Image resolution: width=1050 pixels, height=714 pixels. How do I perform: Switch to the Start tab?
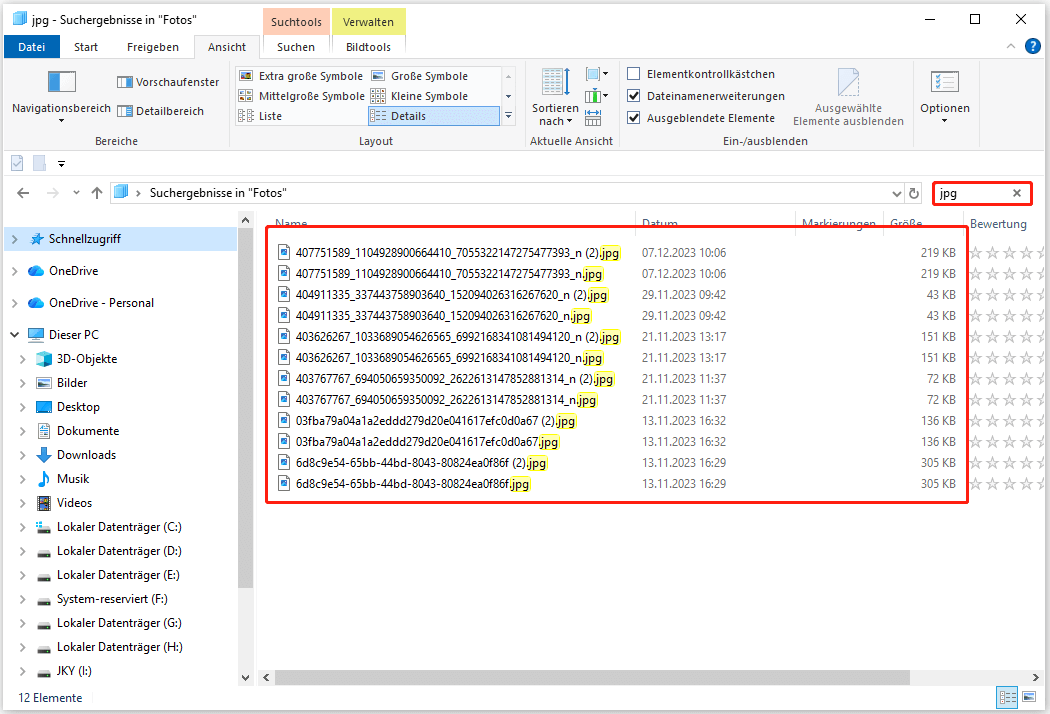(86, 47)
